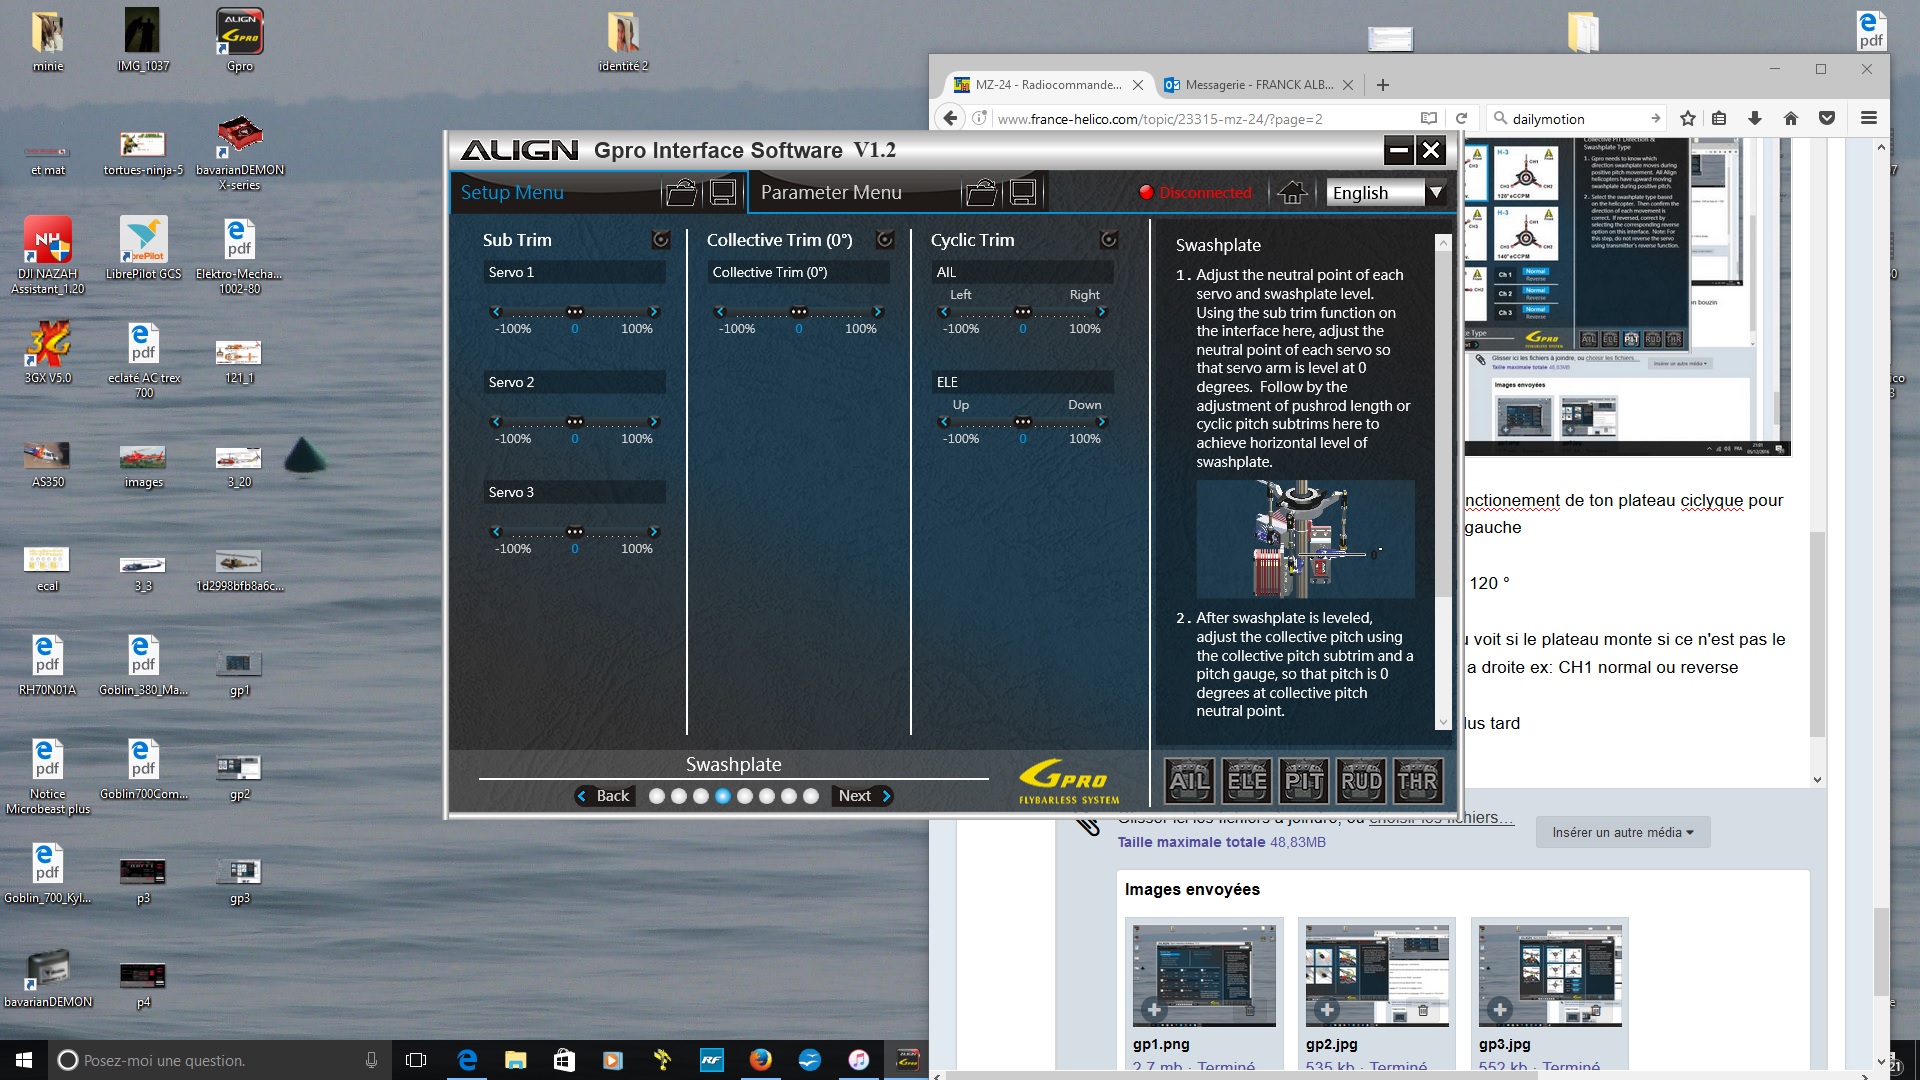The height and width of the screenshot is (1080, 1920).
Task: Click the Servo 1 sub trim slider handle
Action: coord(575,312)
